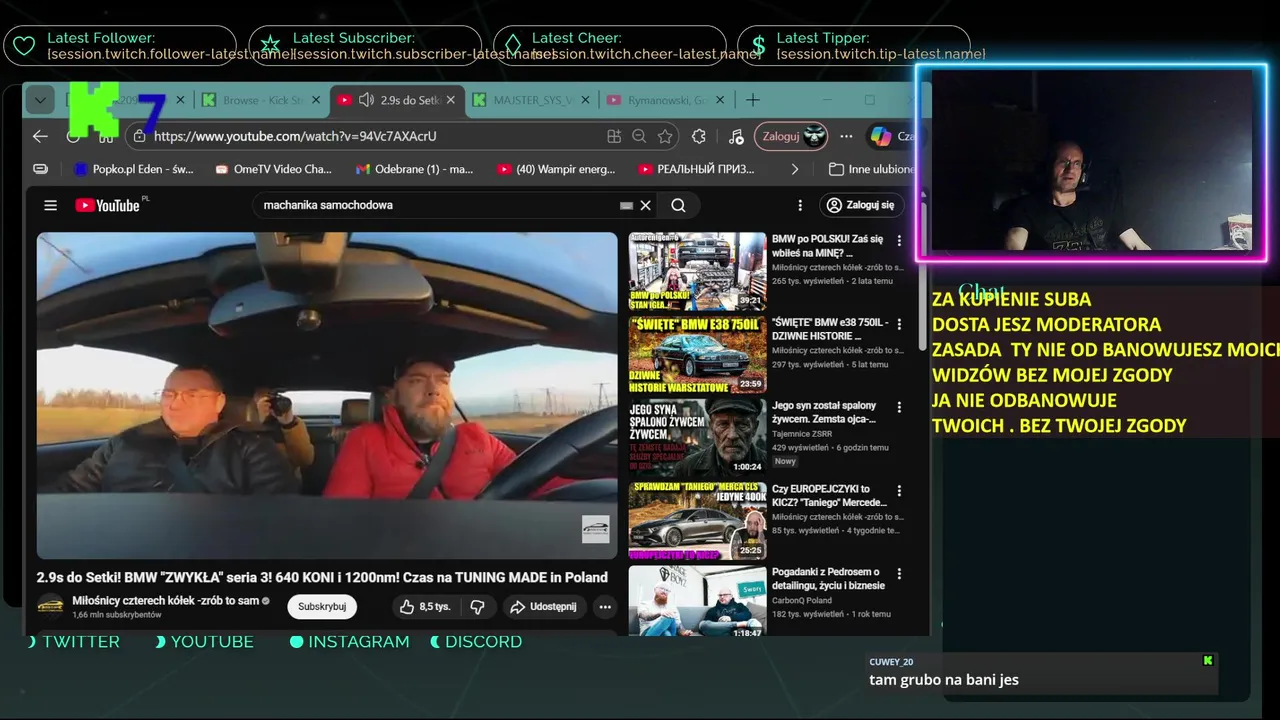Click the Zaloguj browser profile button
The width and height of the screenshot is (1280, 720).
pos(791,136)
